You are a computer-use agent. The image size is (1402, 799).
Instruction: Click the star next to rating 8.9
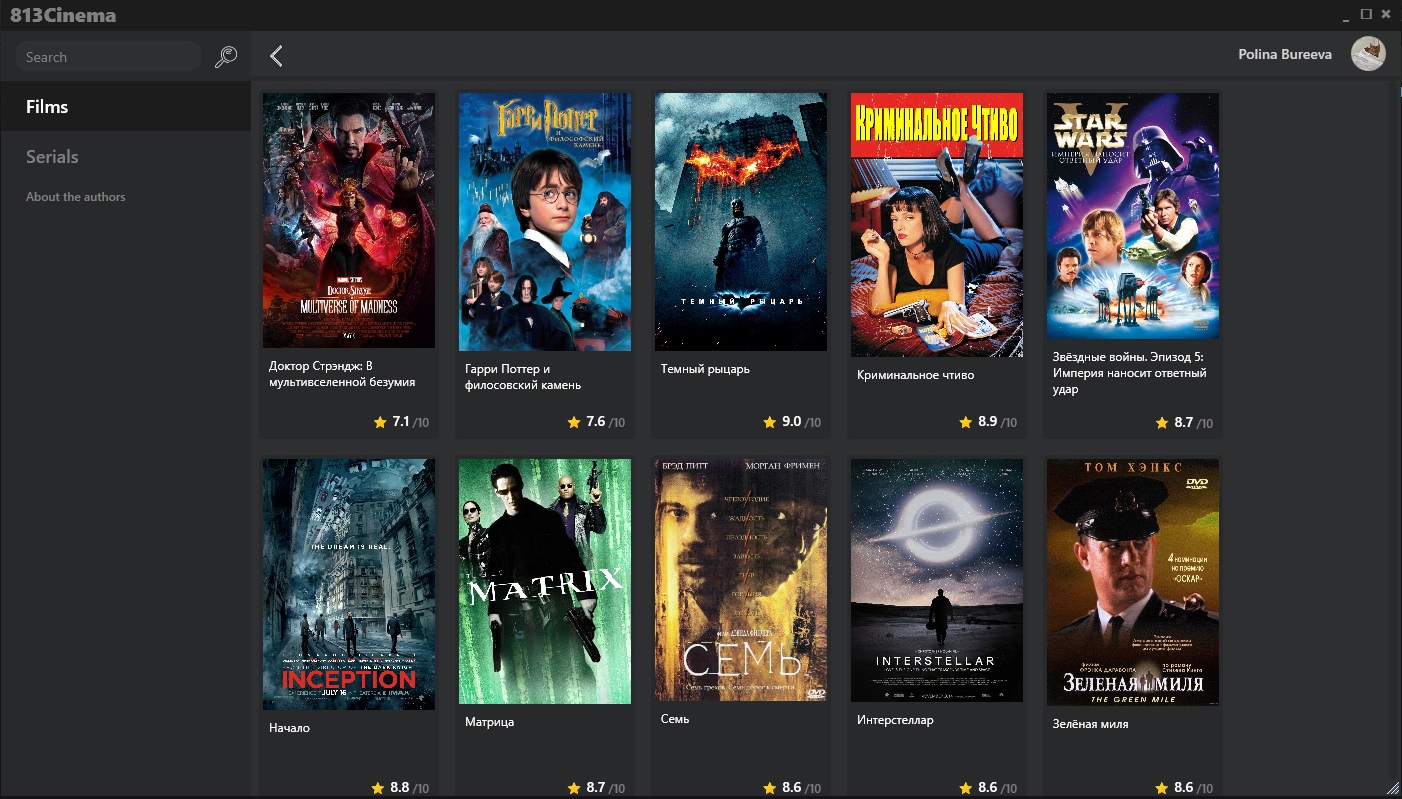966,422
